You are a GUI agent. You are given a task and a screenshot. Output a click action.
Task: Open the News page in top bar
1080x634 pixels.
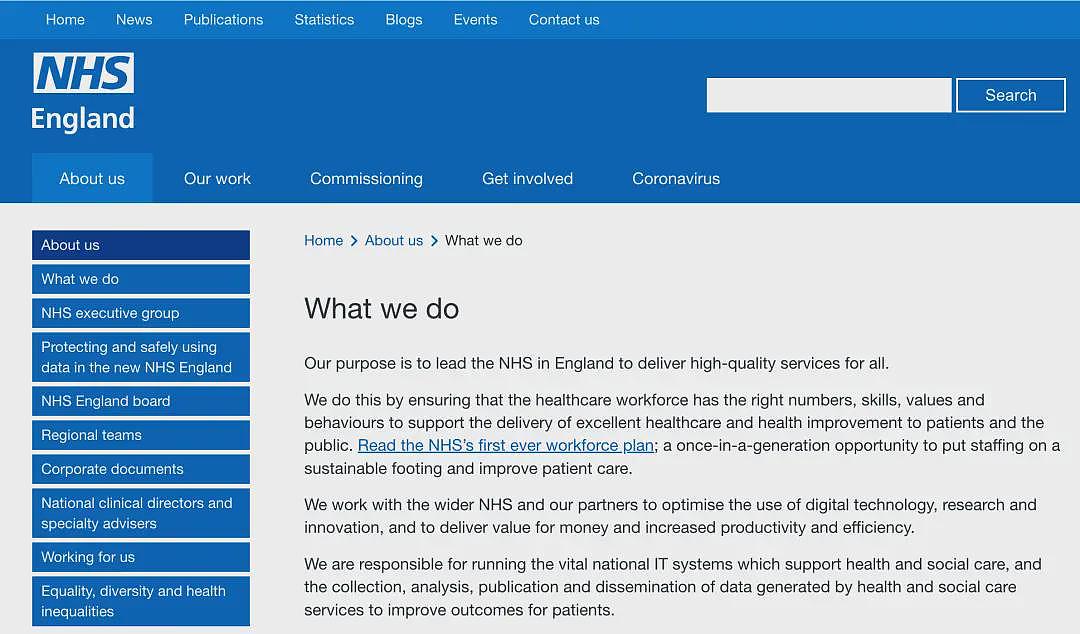[134, 20]
